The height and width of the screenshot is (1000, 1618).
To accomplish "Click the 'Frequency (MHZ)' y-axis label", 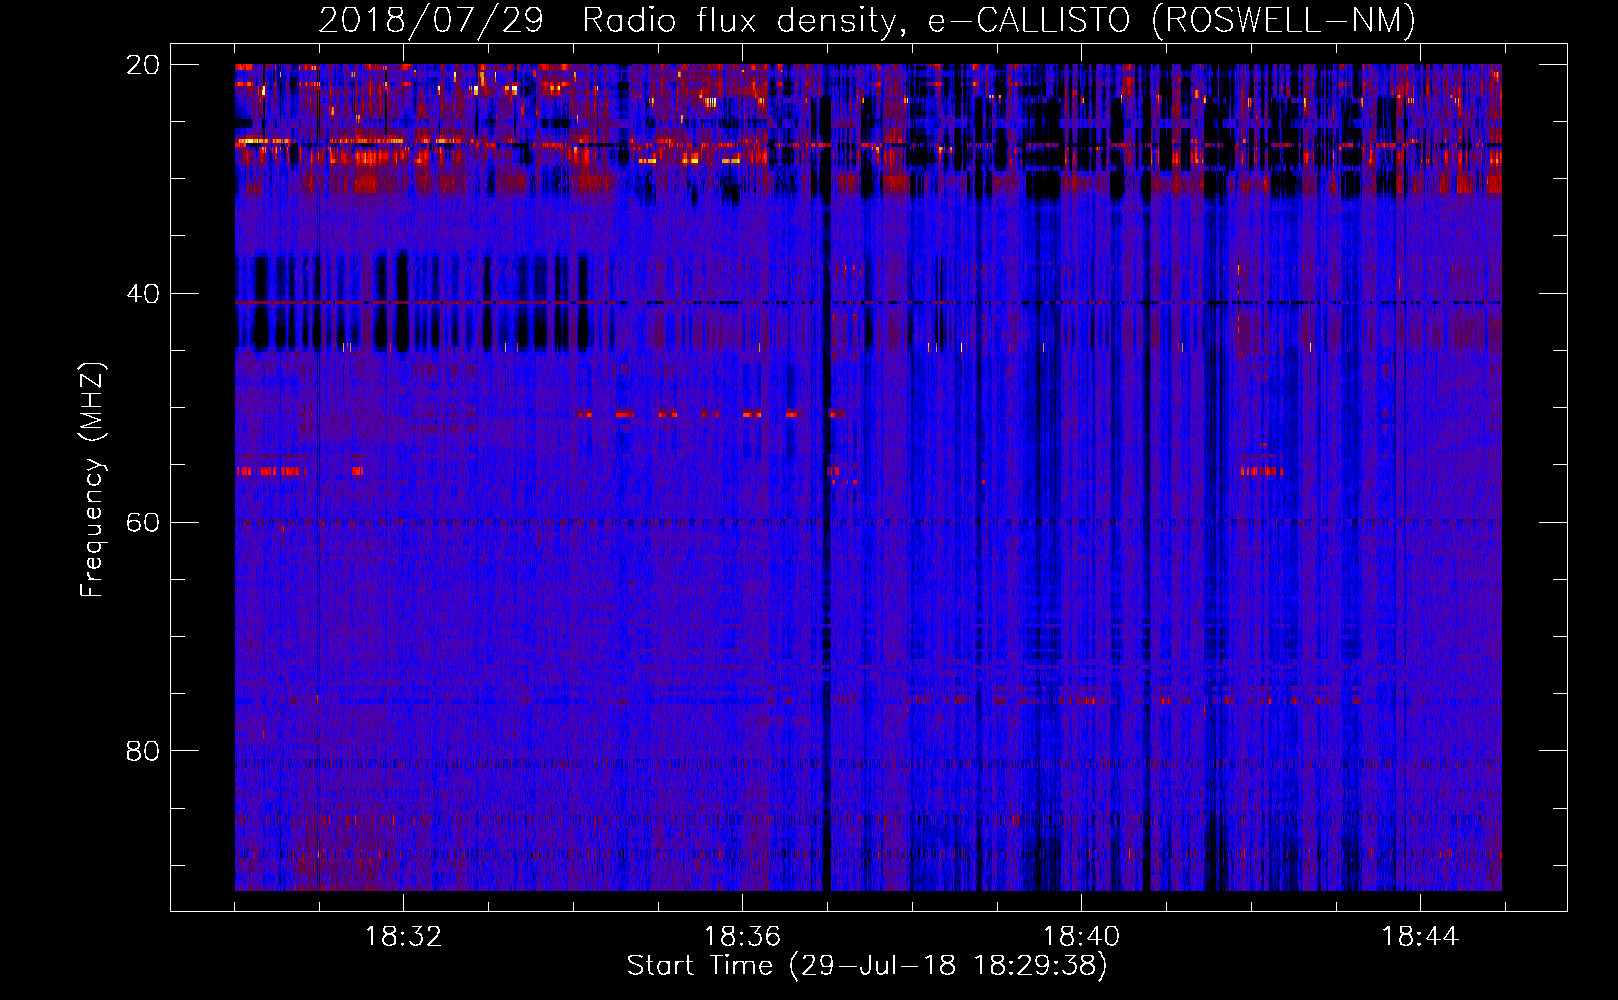I will point(91,480).
